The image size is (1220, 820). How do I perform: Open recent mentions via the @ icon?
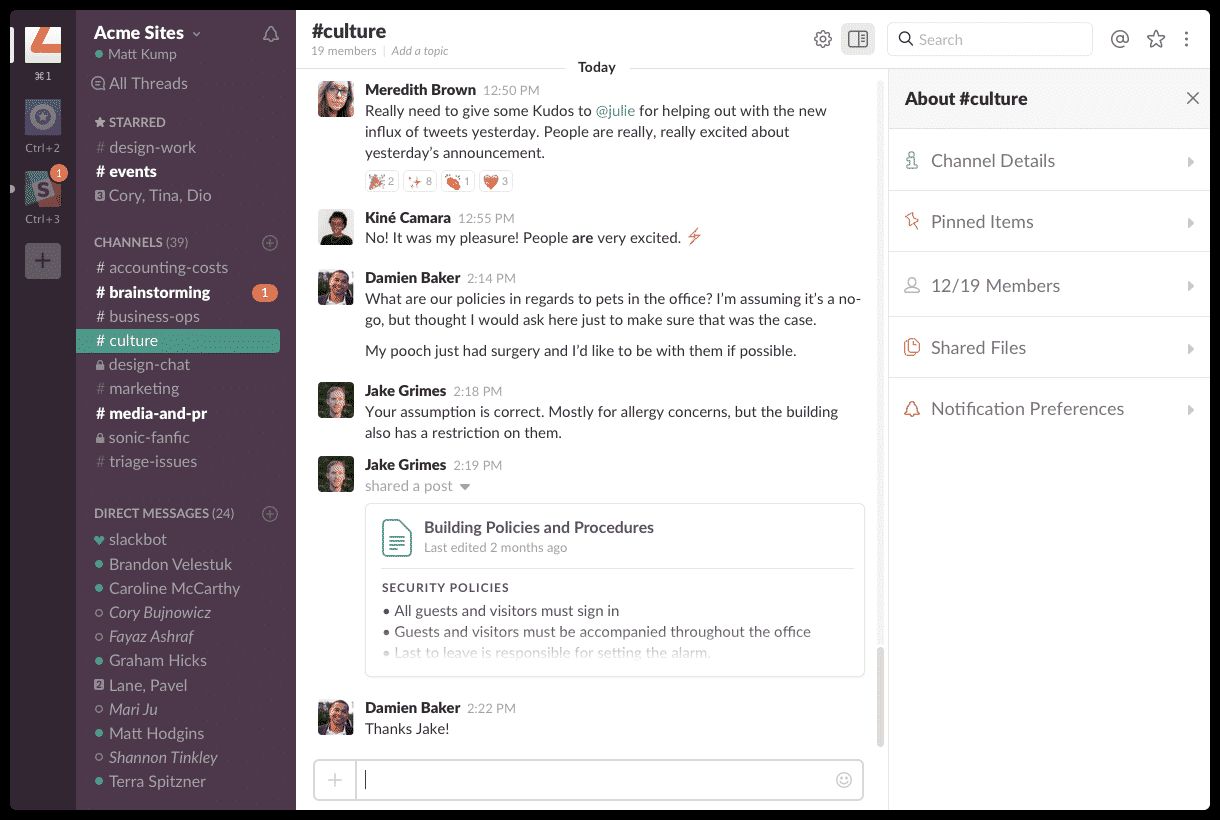pyautogui.click(x=1120, y=39)
